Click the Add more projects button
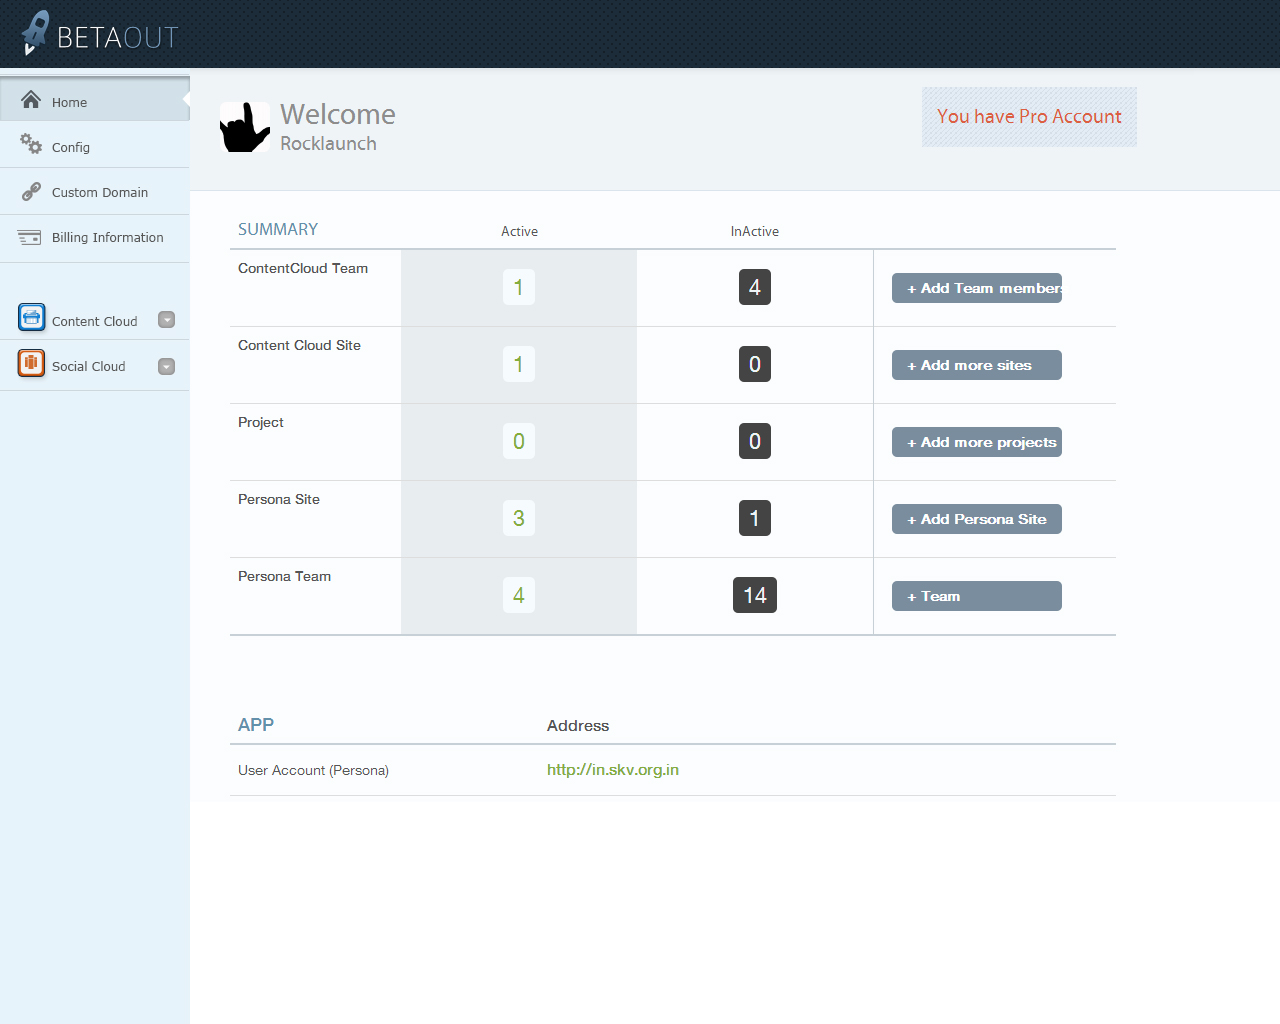Viewport: 1280px width, 1024px height. pyautogui.click(x=977, y=442)
